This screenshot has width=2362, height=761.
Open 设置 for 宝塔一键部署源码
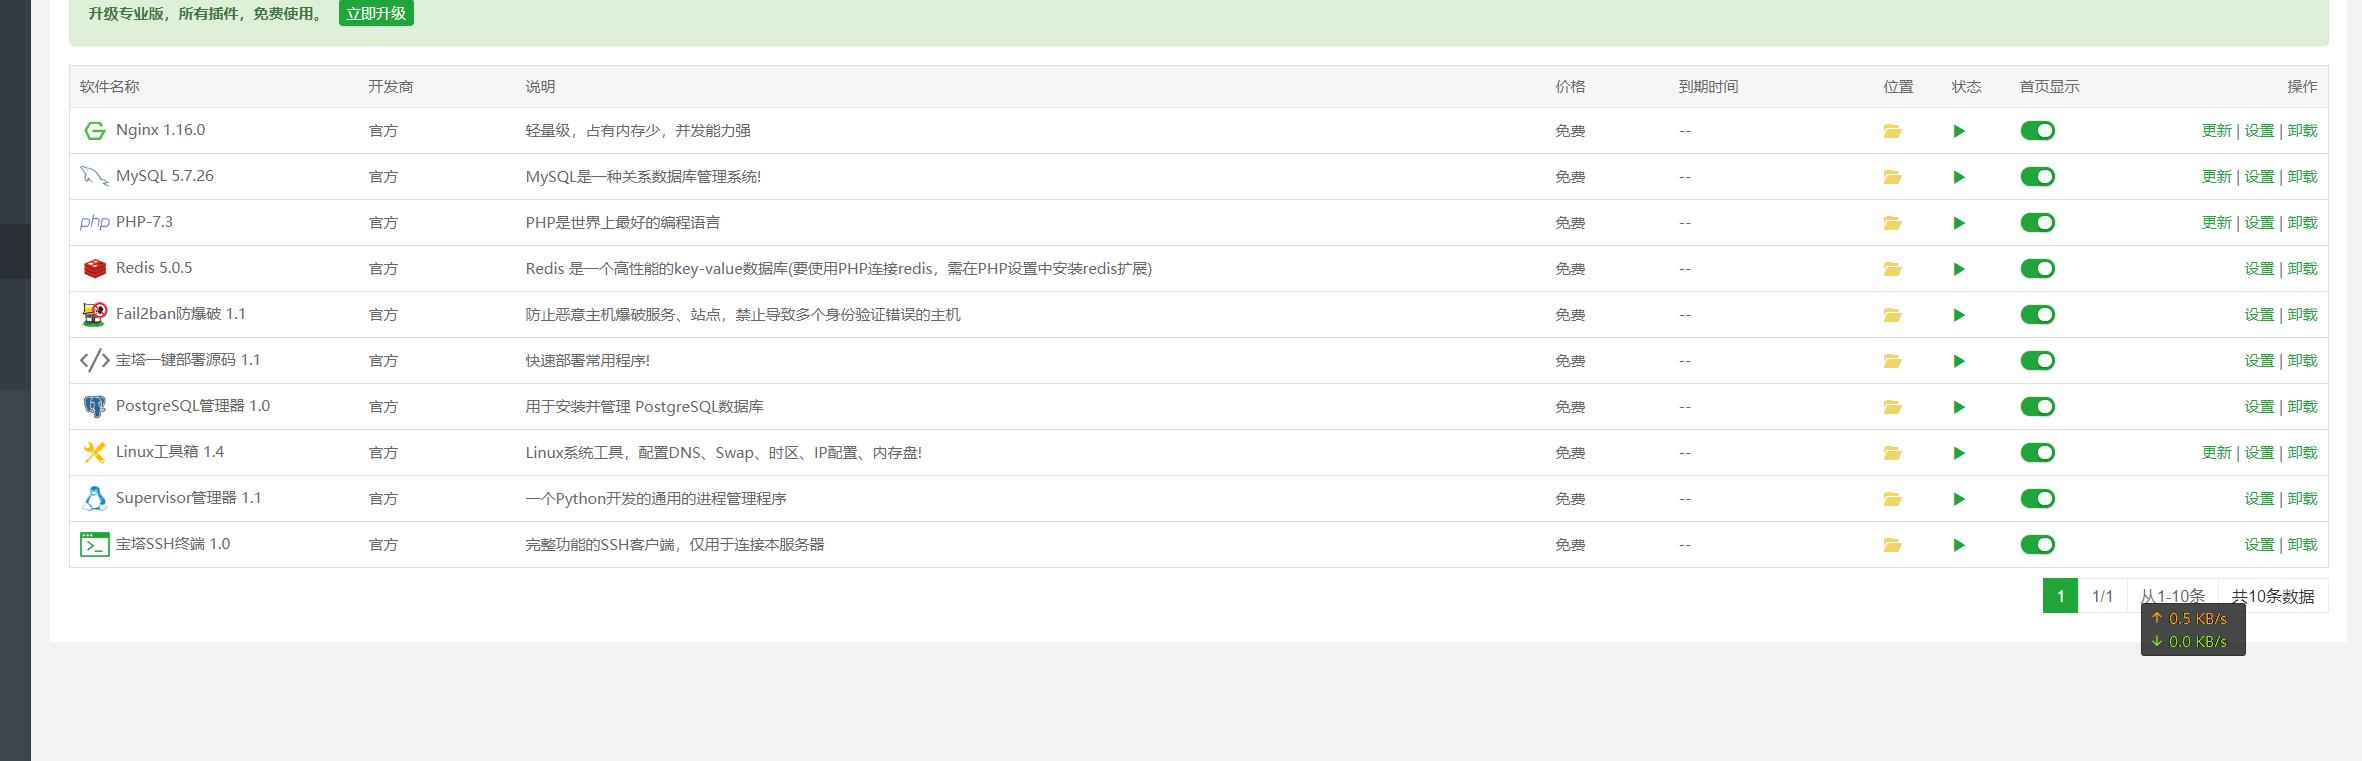(2259, 361)
